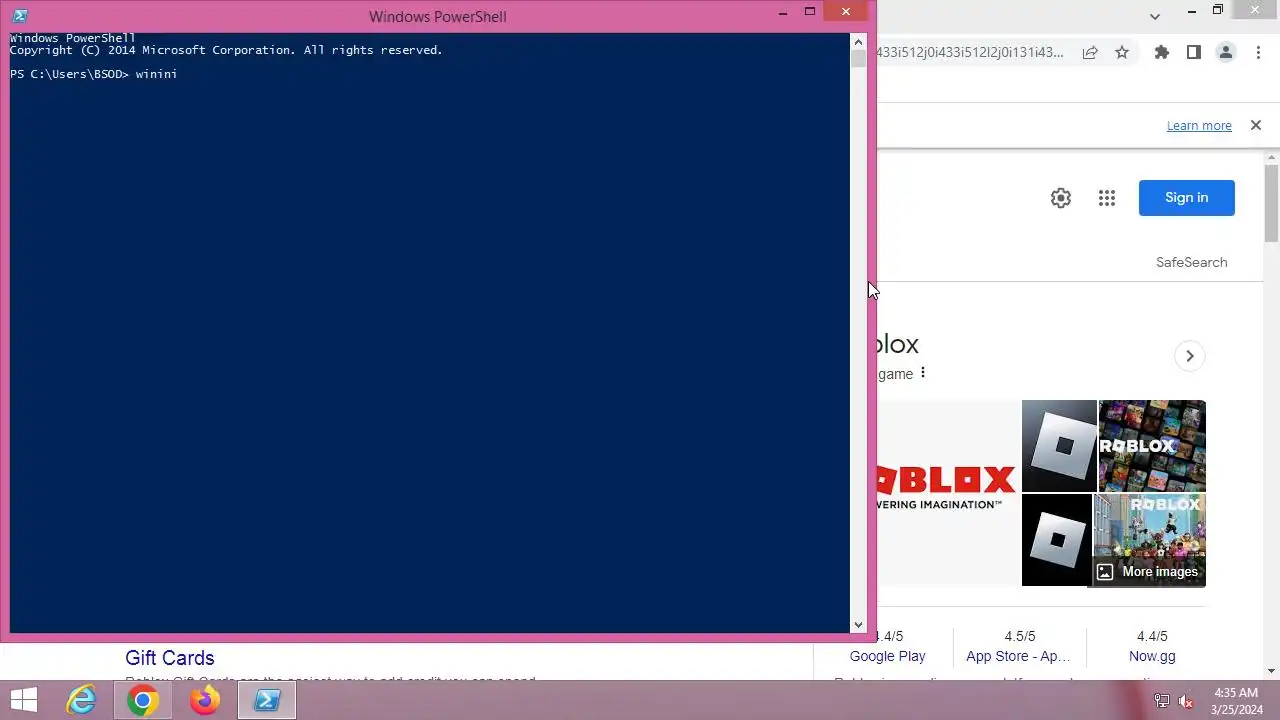Open more options dots beside game label
This screenshot has height=720, width=1280.
[923, 373]
